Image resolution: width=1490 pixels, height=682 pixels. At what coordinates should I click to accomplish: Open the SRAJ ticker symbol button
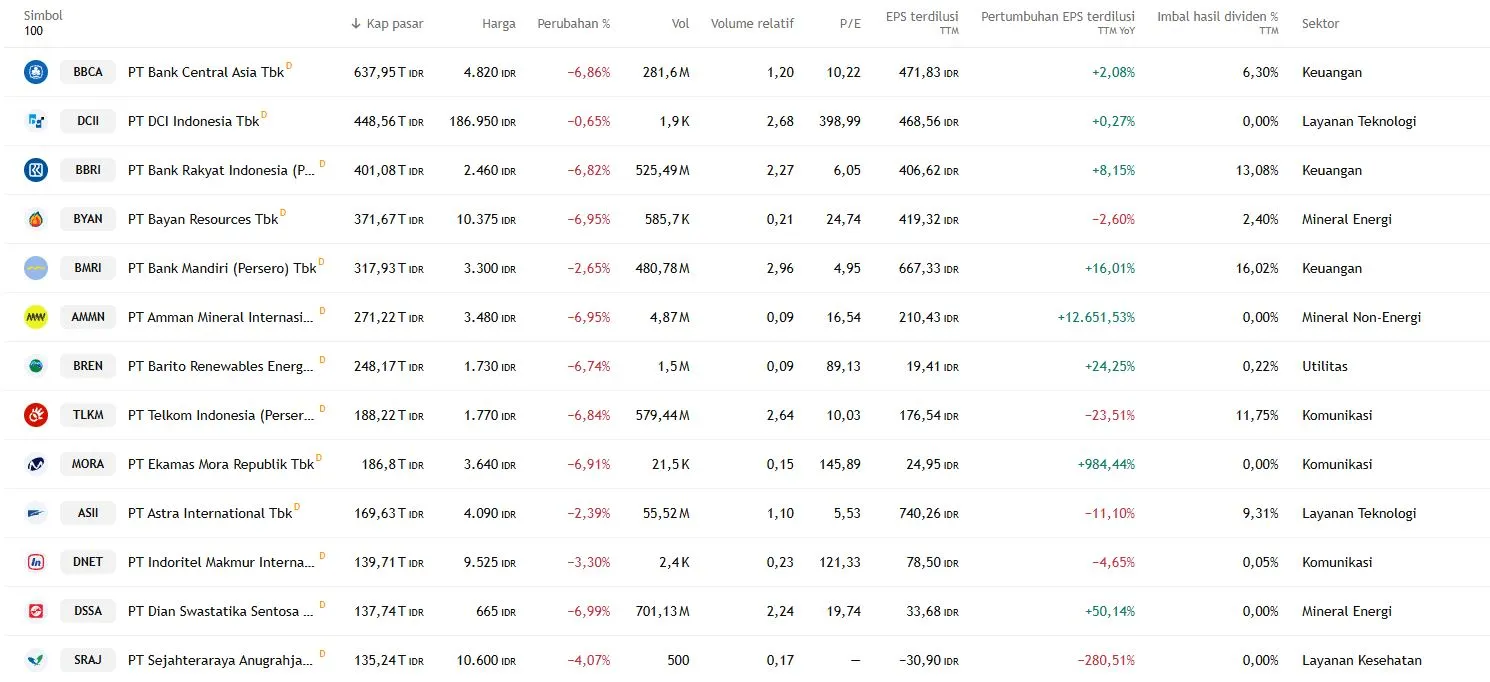click(88, 660)
